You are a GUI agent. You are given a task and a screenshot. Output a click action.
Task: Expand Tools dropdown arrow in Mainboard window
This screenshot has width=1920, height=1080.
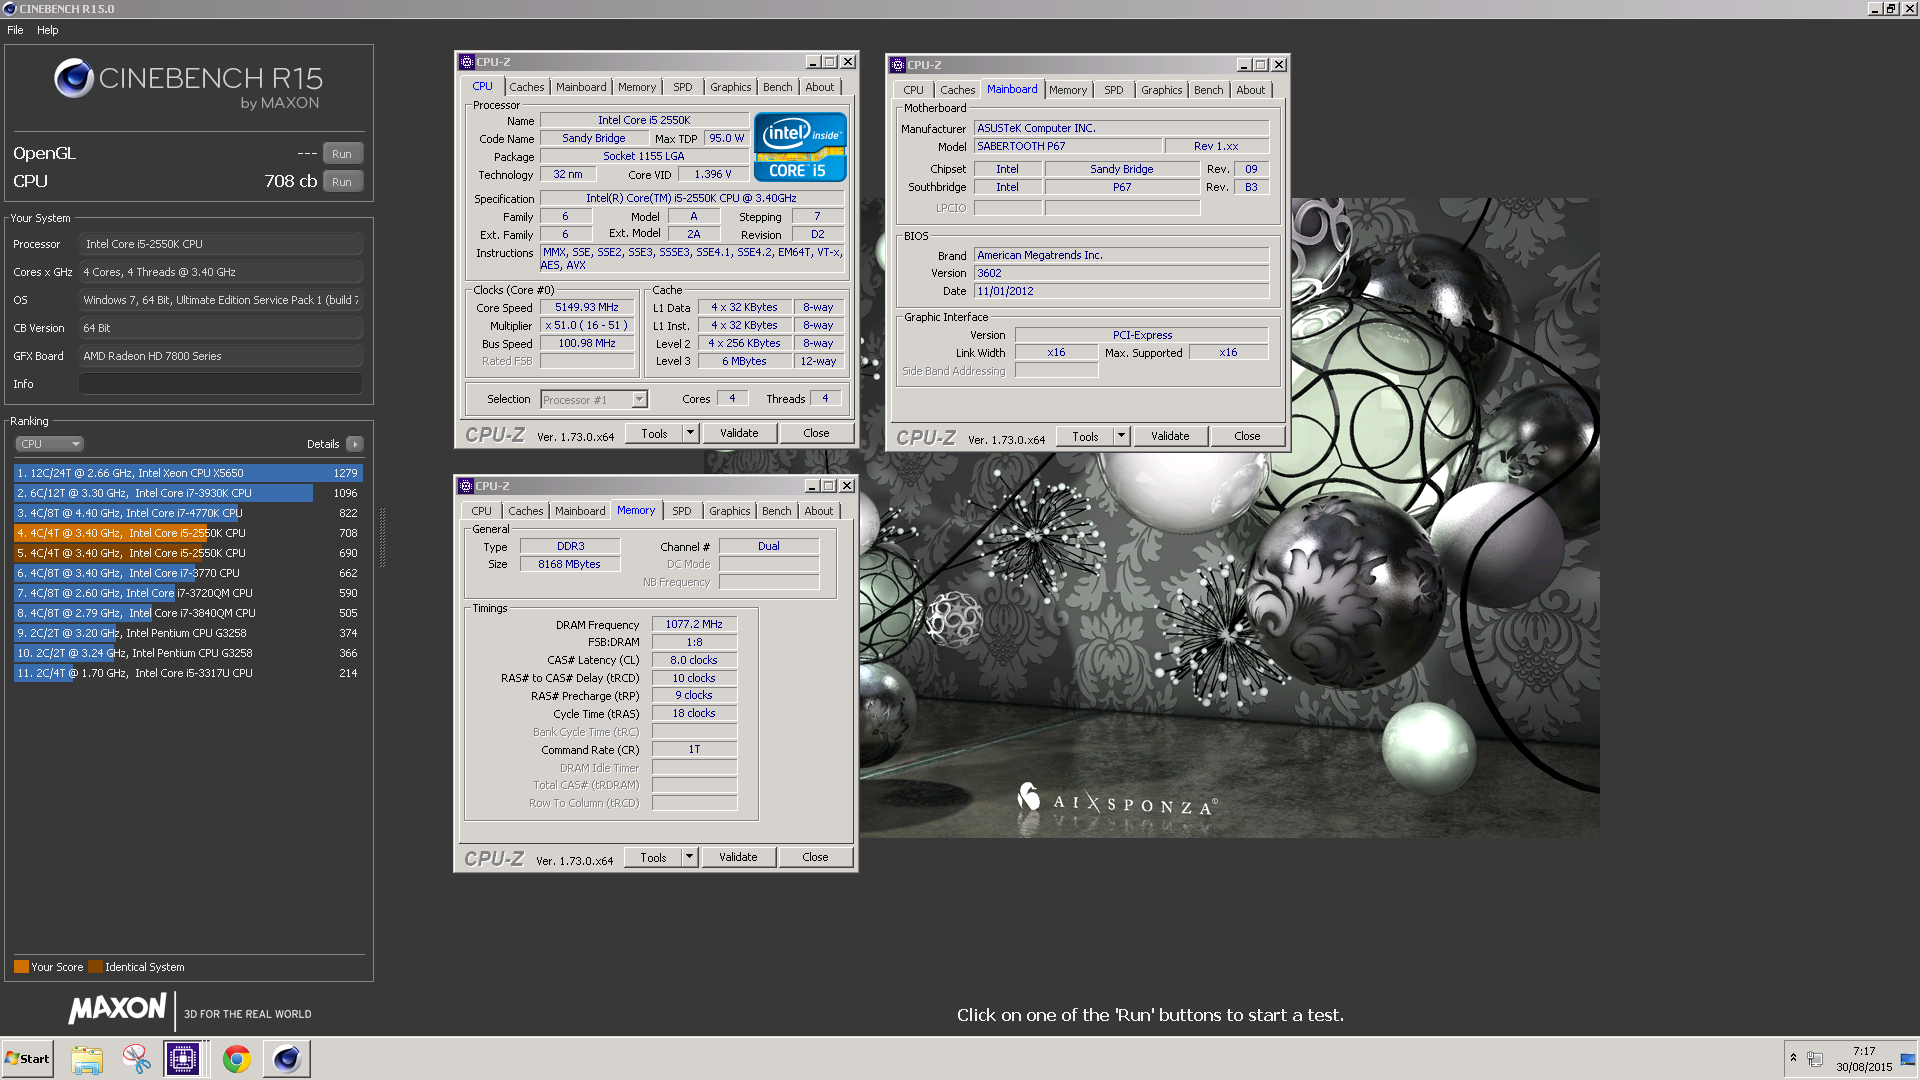click(1121, 436)
